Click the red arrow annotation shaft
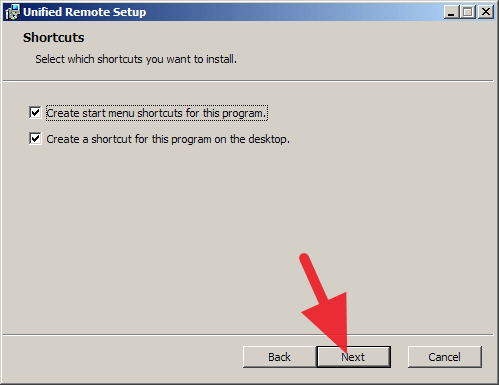This screenshot has width=499, height=385. click(313, 277)
